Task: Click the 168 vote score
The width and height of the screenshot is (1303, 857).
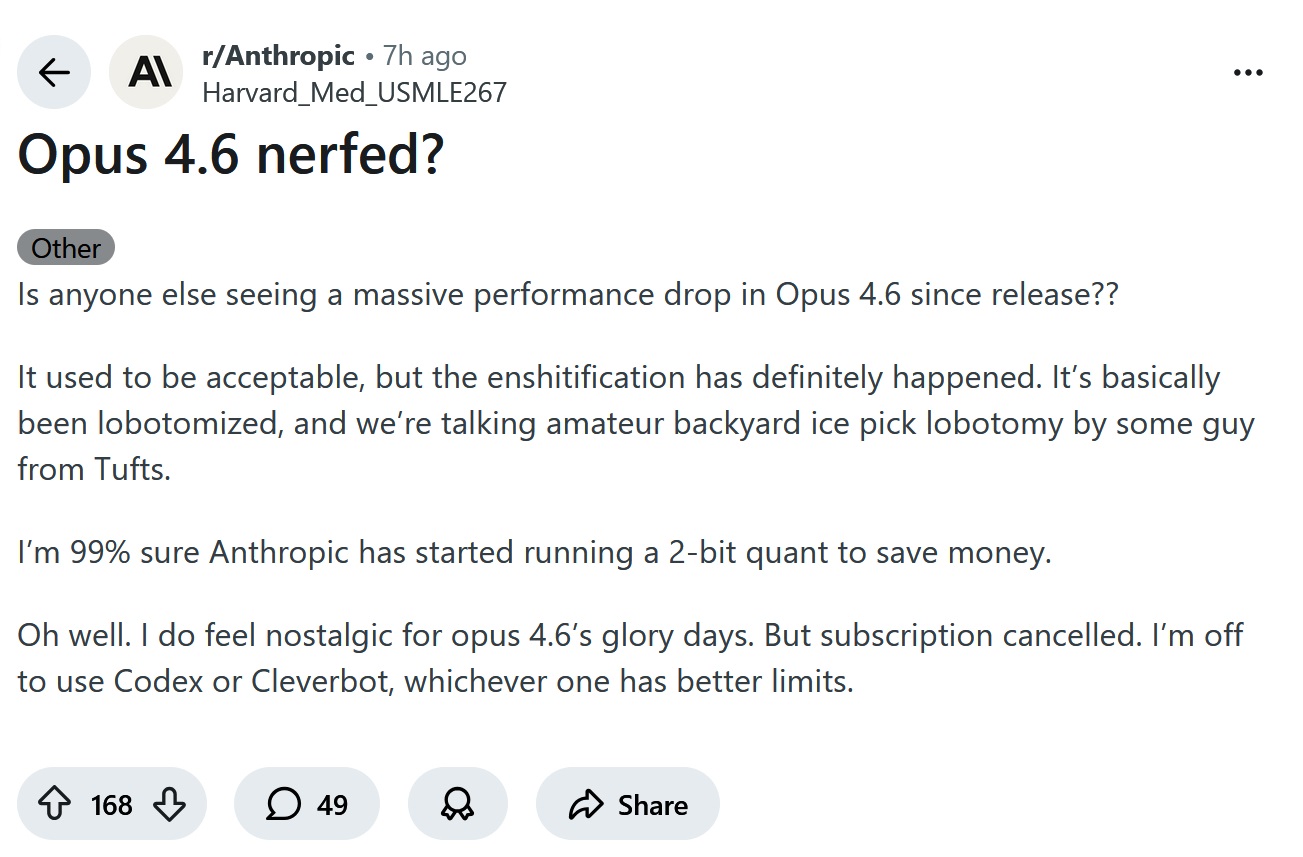Action: (x=111, y=804)
